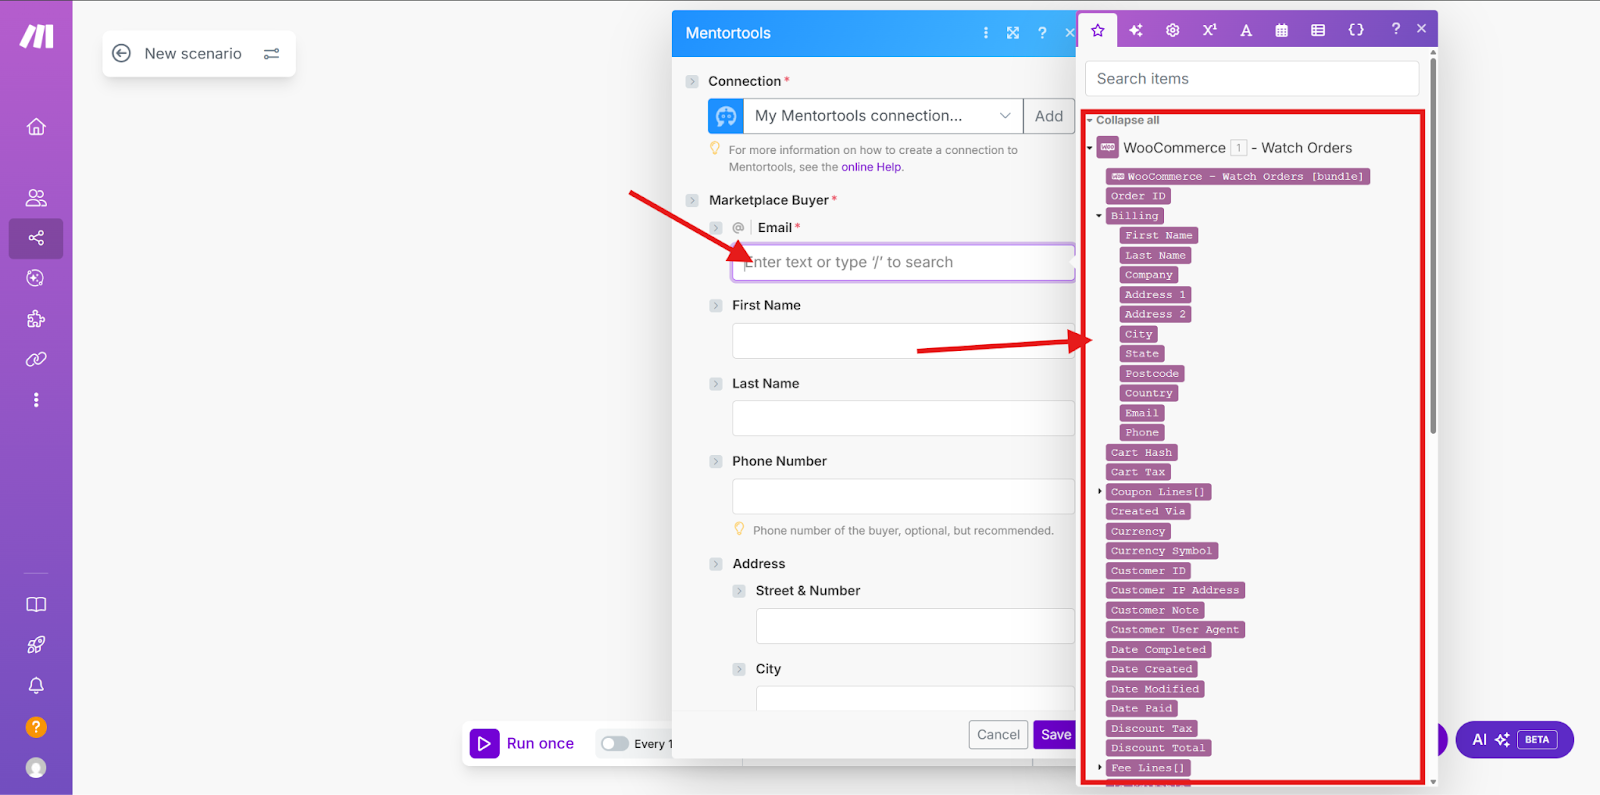Insert the Address 1 pill
The image size is (1600, 795).
click(x=1155, y=295)
